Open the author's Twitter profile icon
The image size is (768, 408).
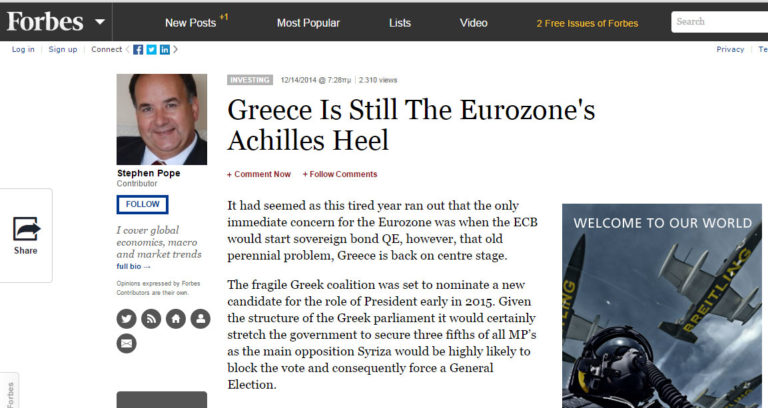tap(126, 319)
